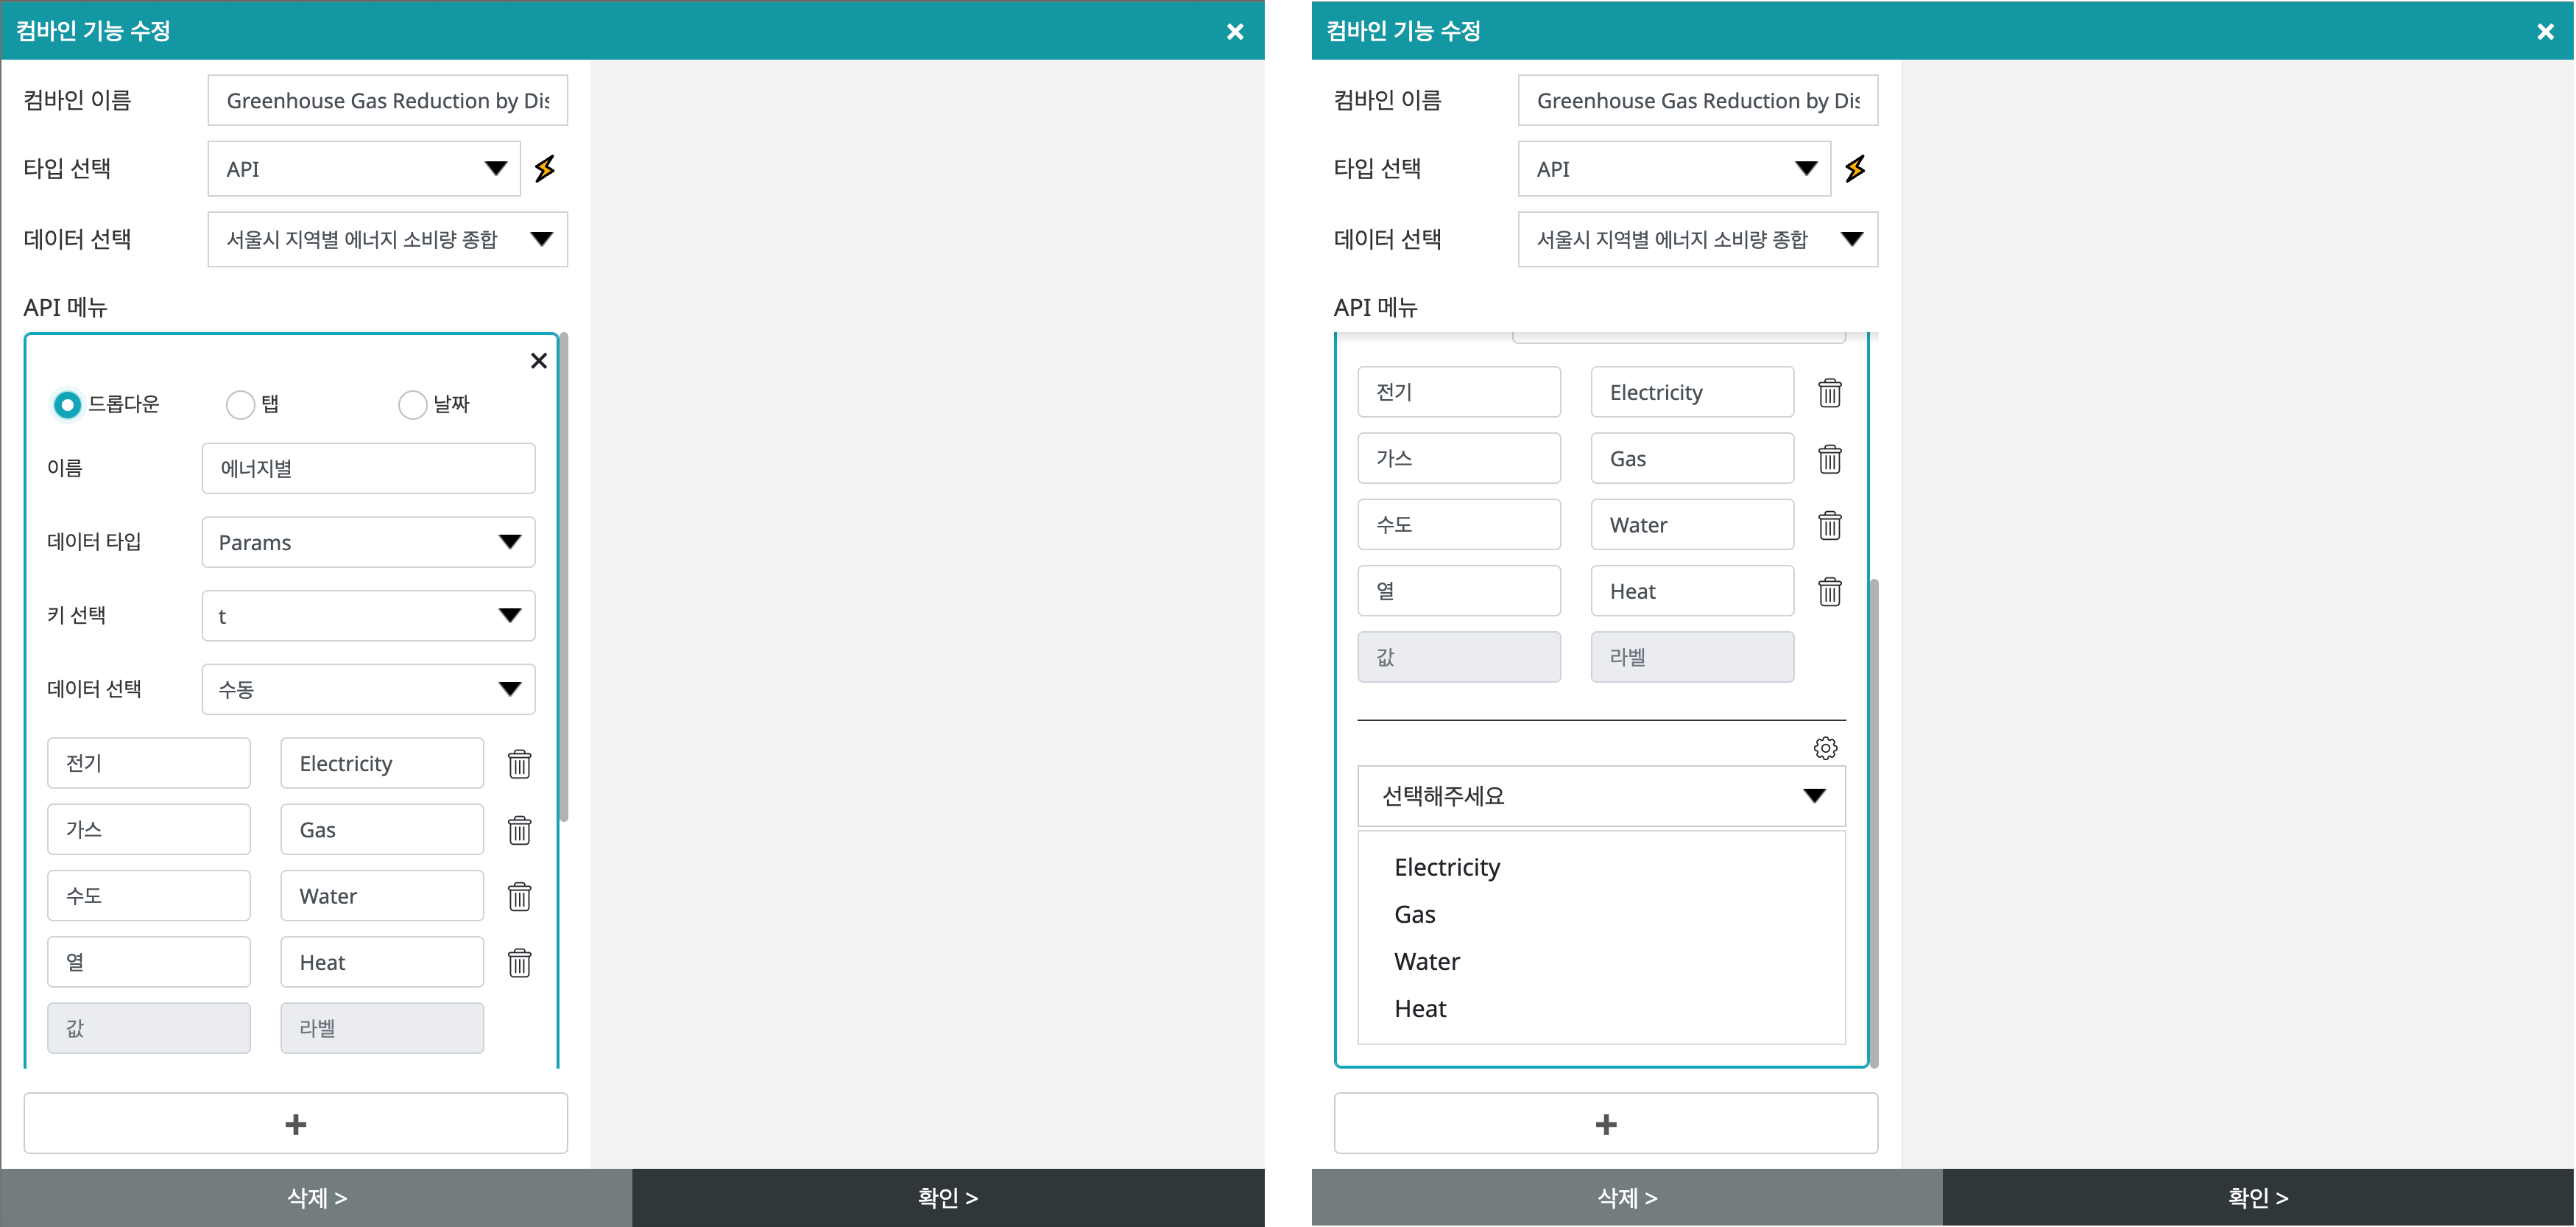The width and height of the screenshot is (2576, 1227).
Task: Click lightning bolt icon in right dialog
Action: pos(1855,169)
